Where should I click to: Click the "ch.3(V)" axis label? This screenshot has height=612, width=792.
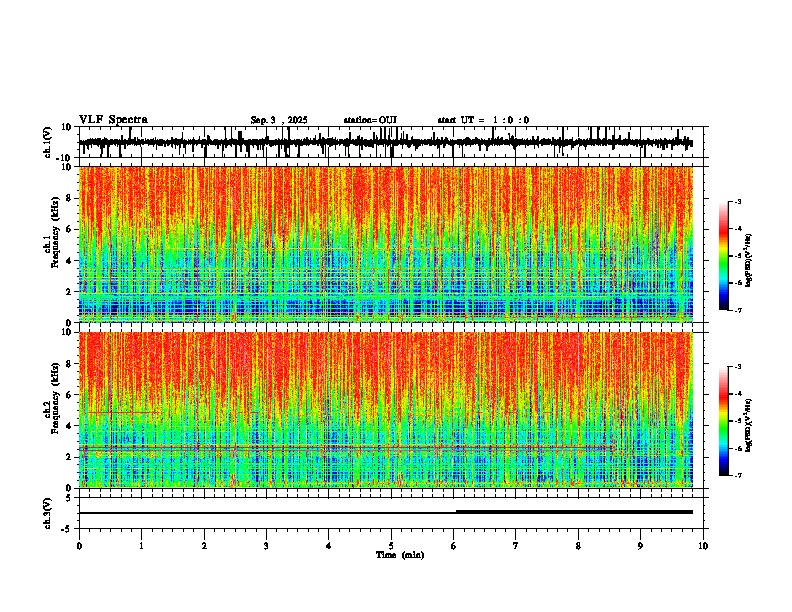pos(47,514)
